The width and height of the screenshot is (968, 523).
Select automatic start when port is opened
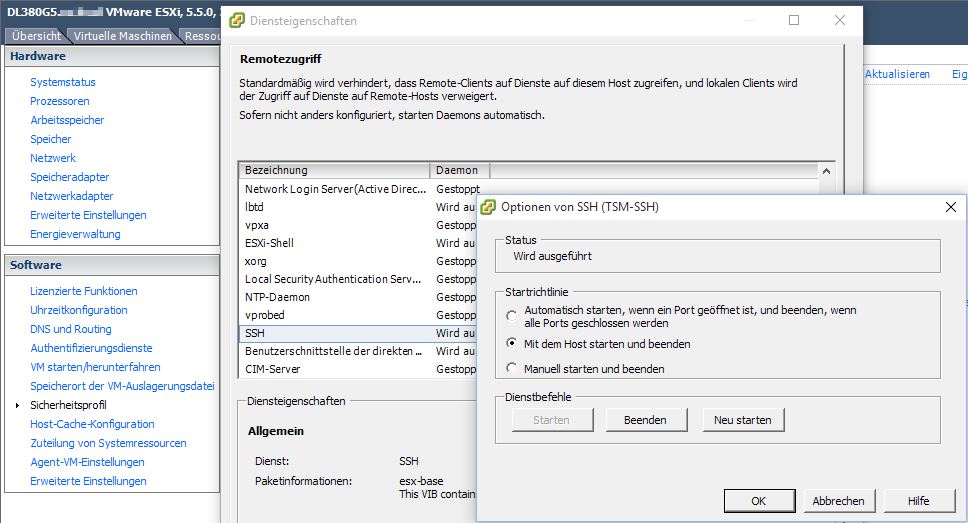coord(513,317)
